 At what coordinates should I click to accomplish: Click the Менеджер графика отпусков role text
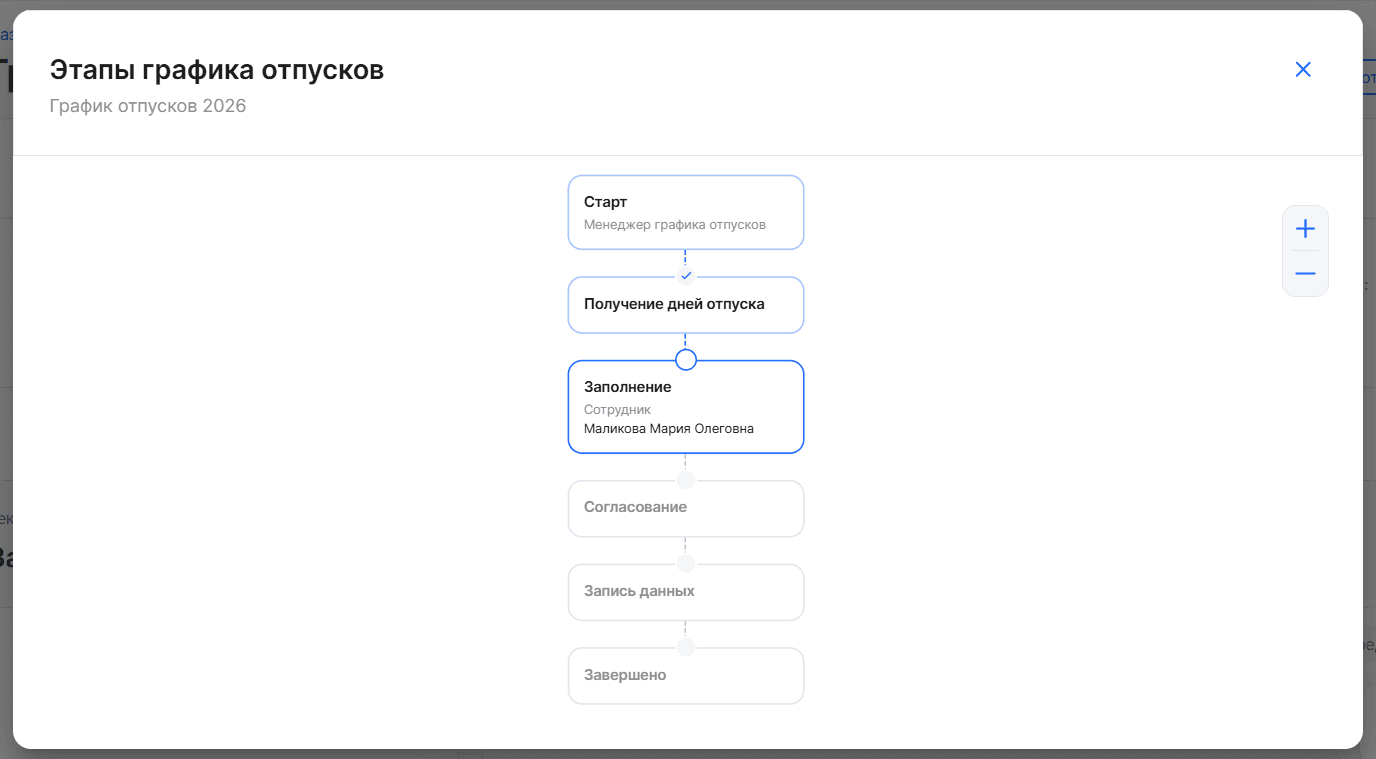tap(675, 225)
